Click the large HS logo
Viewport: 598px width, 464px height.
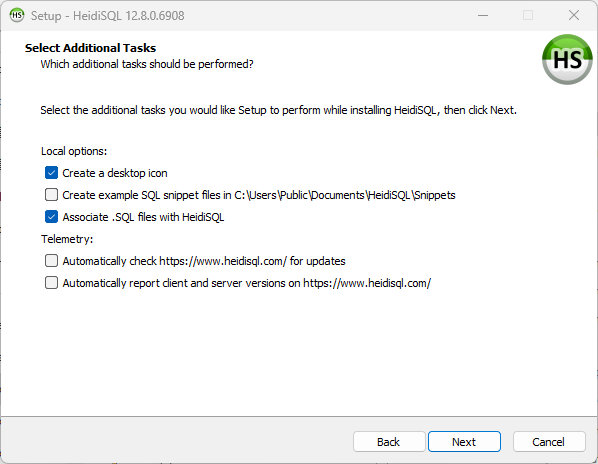pos(567,59)
